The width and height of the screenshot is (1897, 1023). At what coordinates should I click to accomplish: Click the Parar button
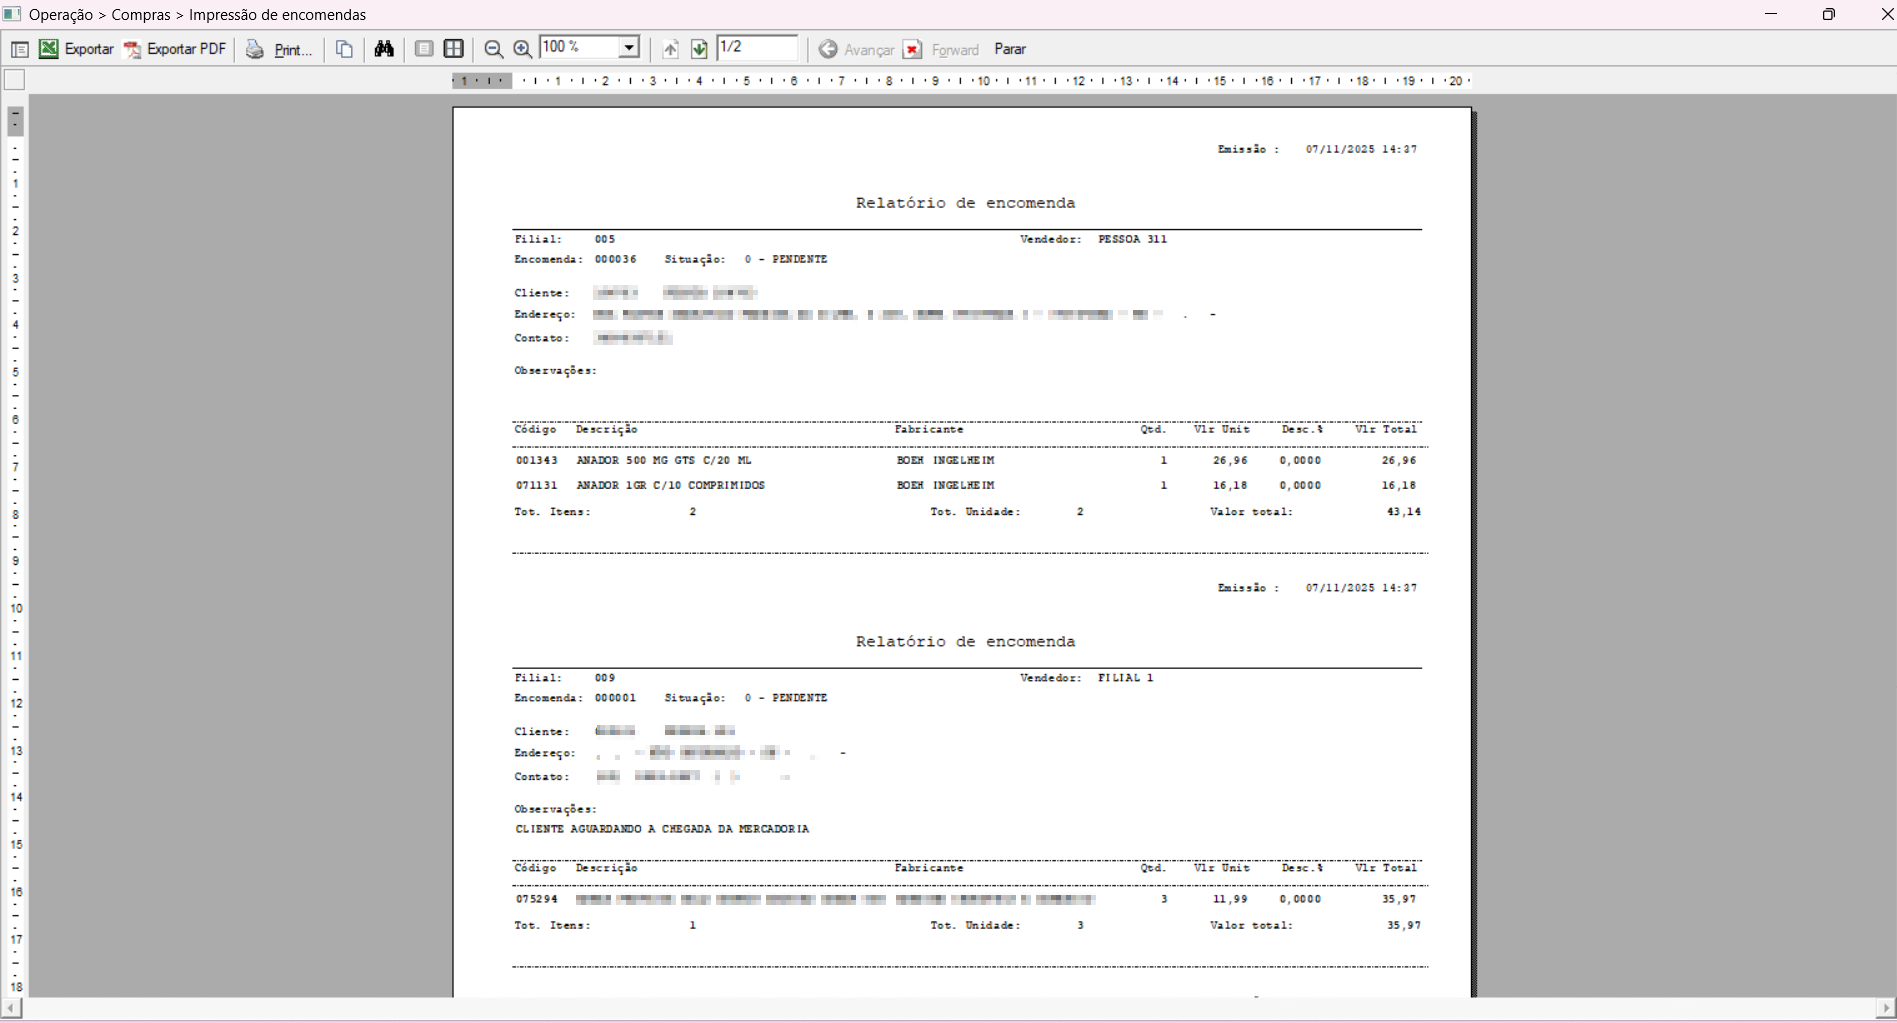(1010, 49)
